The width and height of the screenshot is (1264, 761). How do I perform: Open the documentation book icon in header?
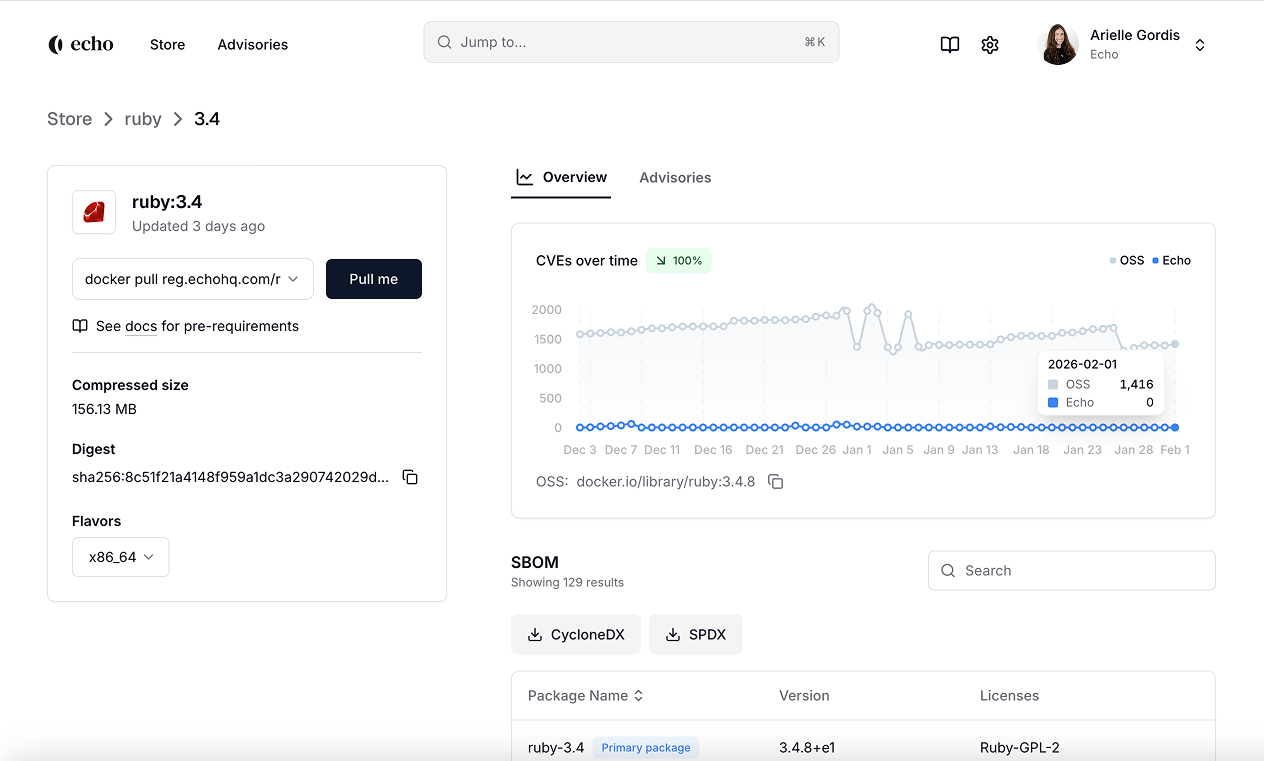[950, 45]
